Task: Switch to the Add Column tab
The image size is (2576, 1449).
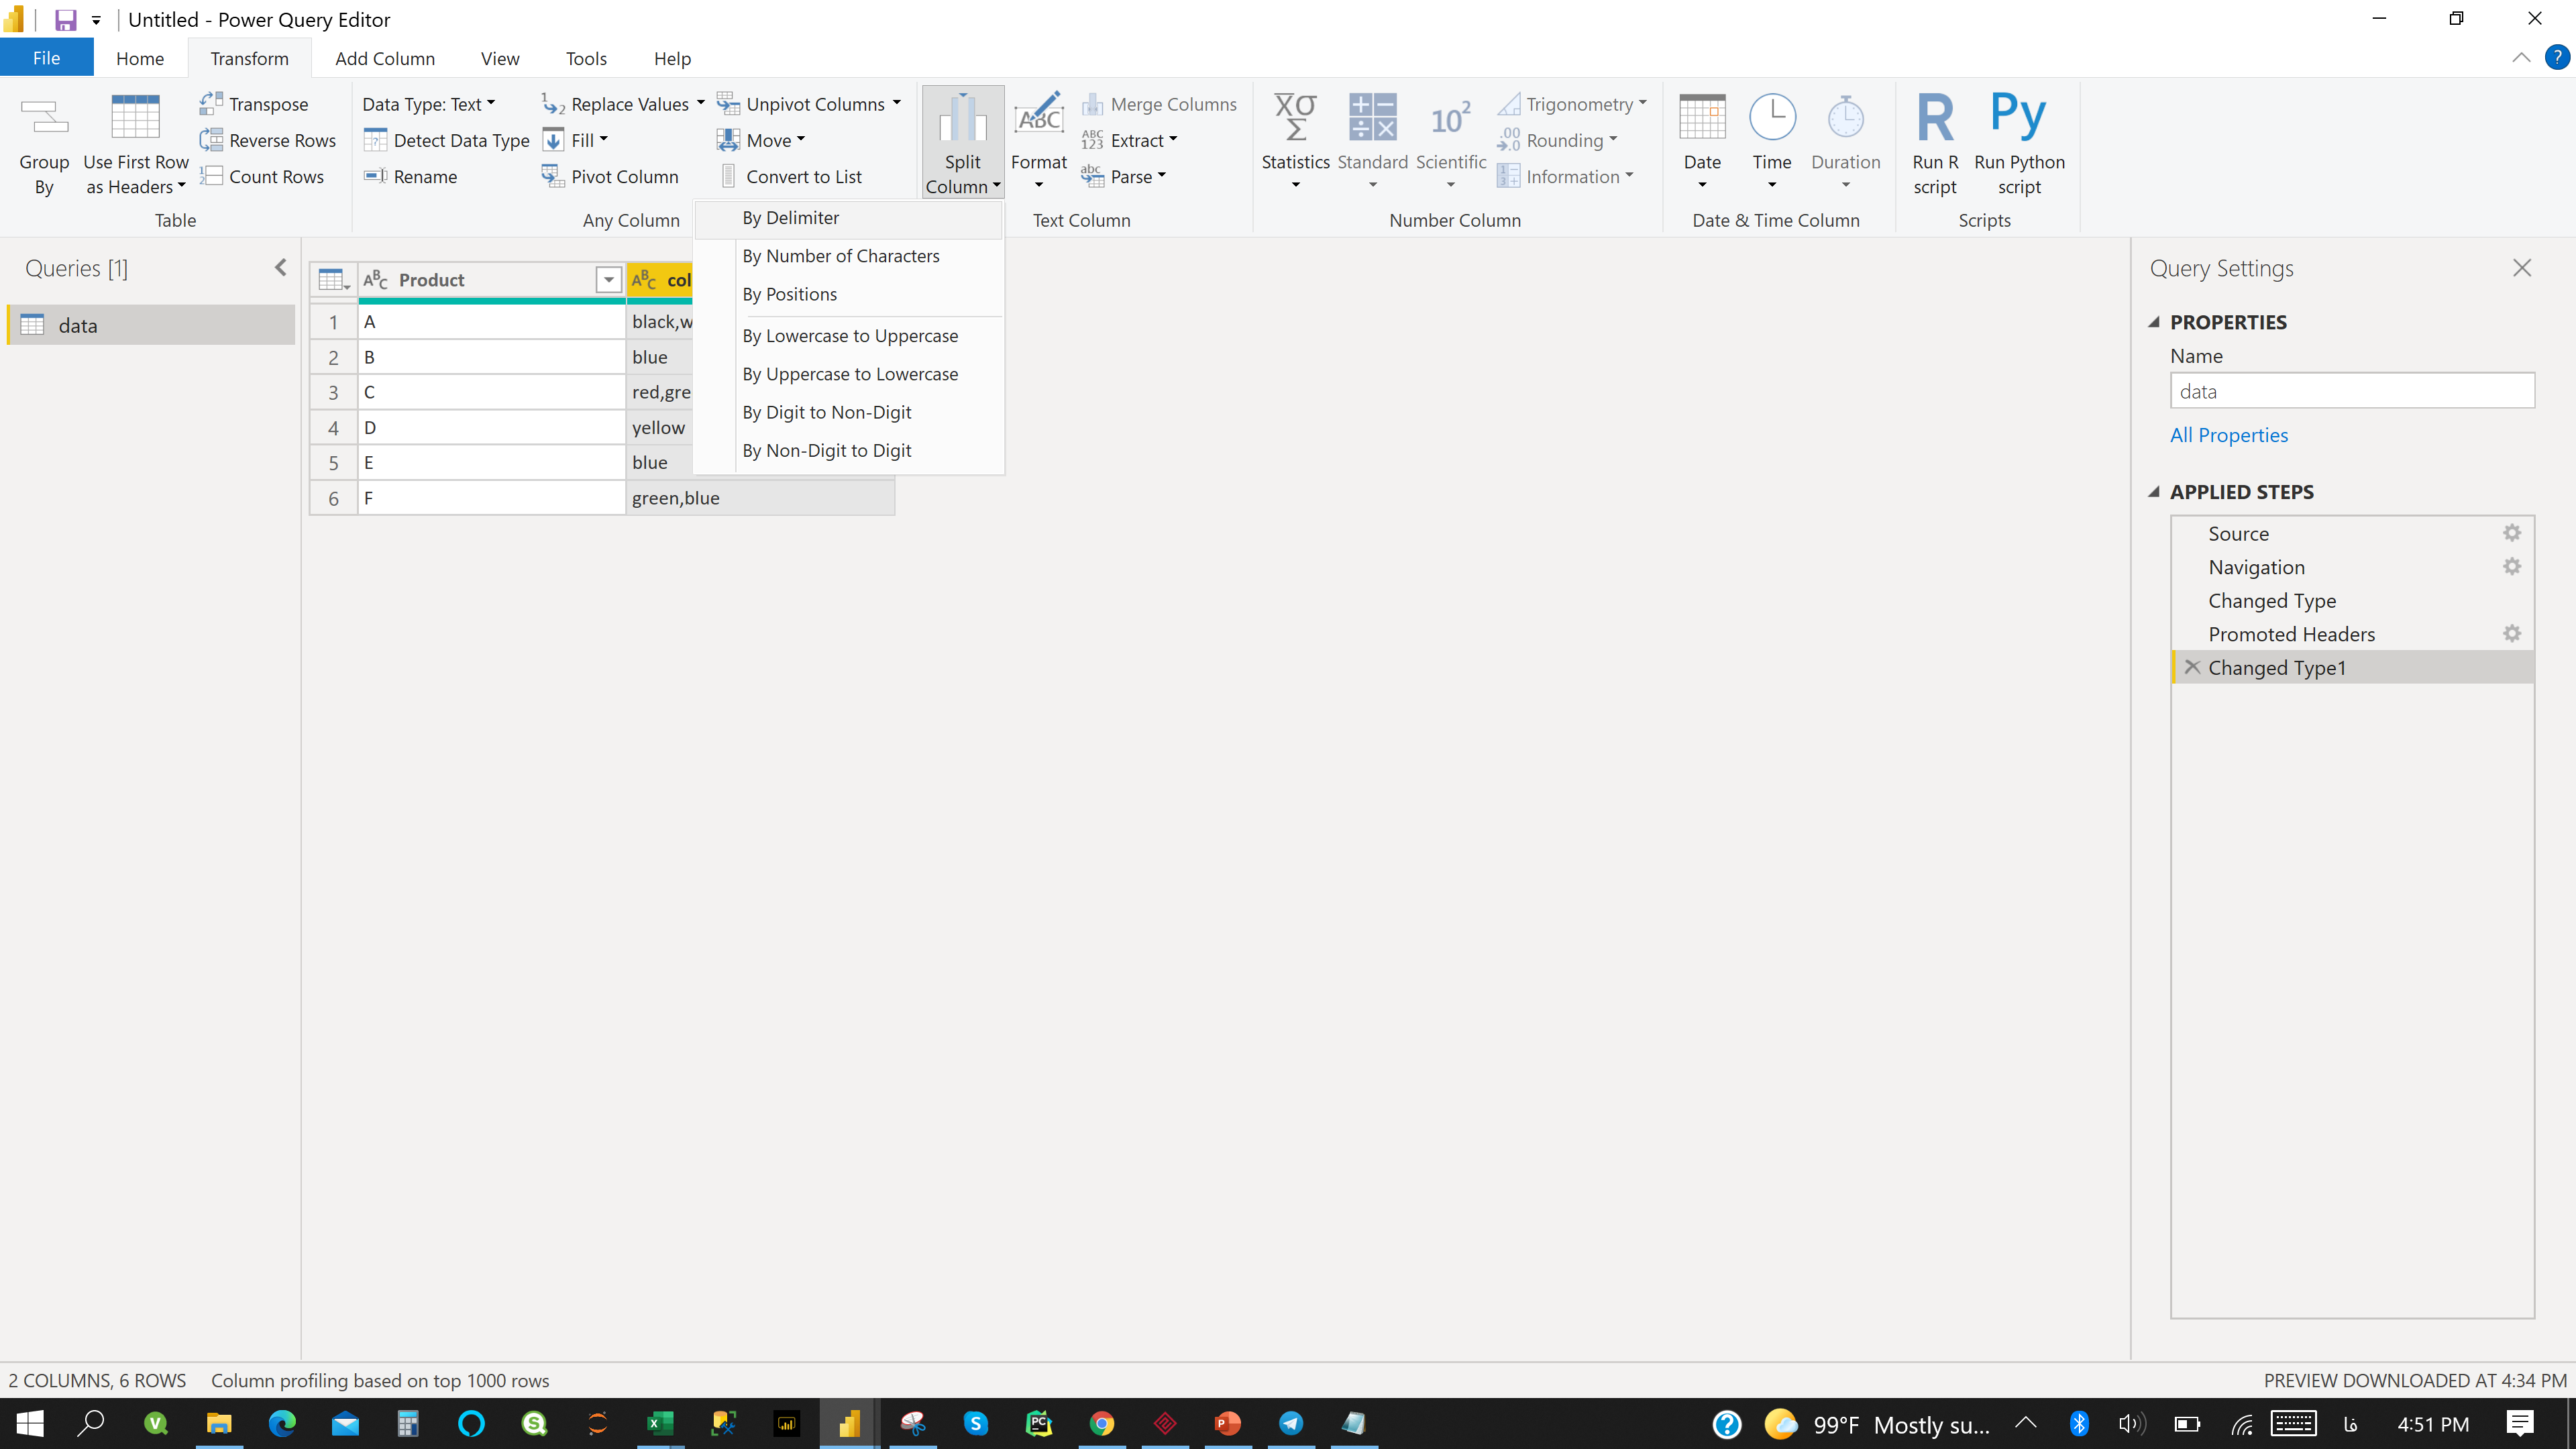Action: pyautogui.click(x=384, y=59)
